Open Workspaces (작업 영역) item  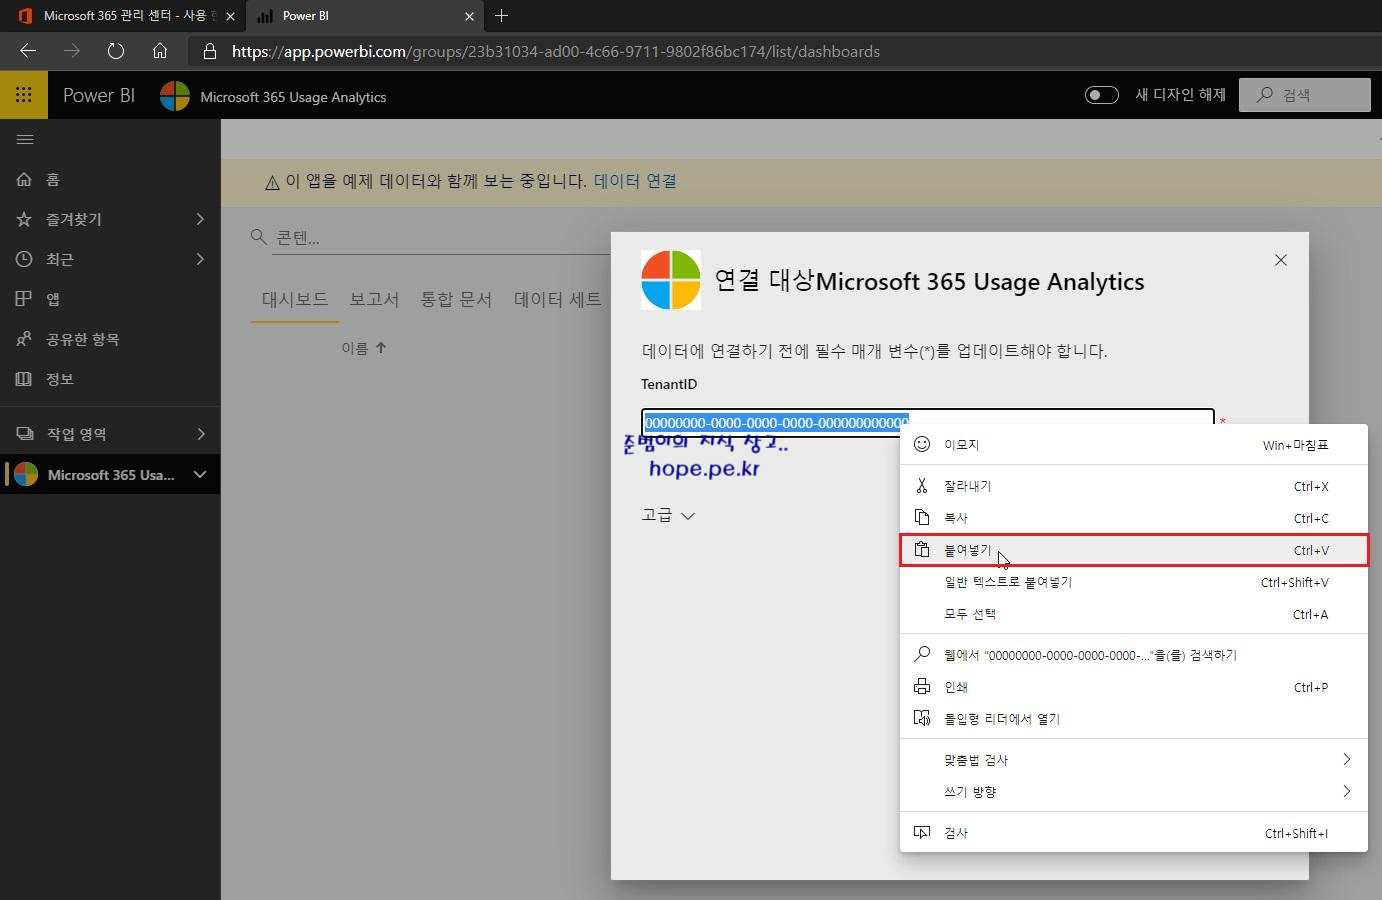(x=110, y=434)
